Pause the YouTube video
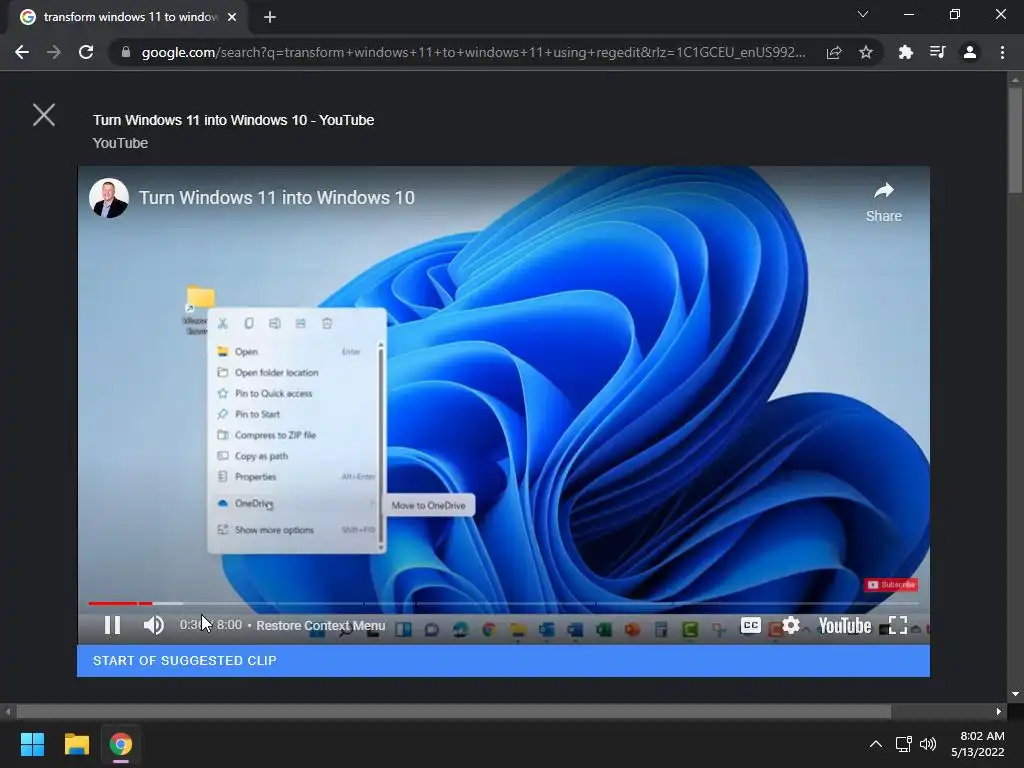Viewport: 1024px width, 768px height. click(x=112, y=626)
